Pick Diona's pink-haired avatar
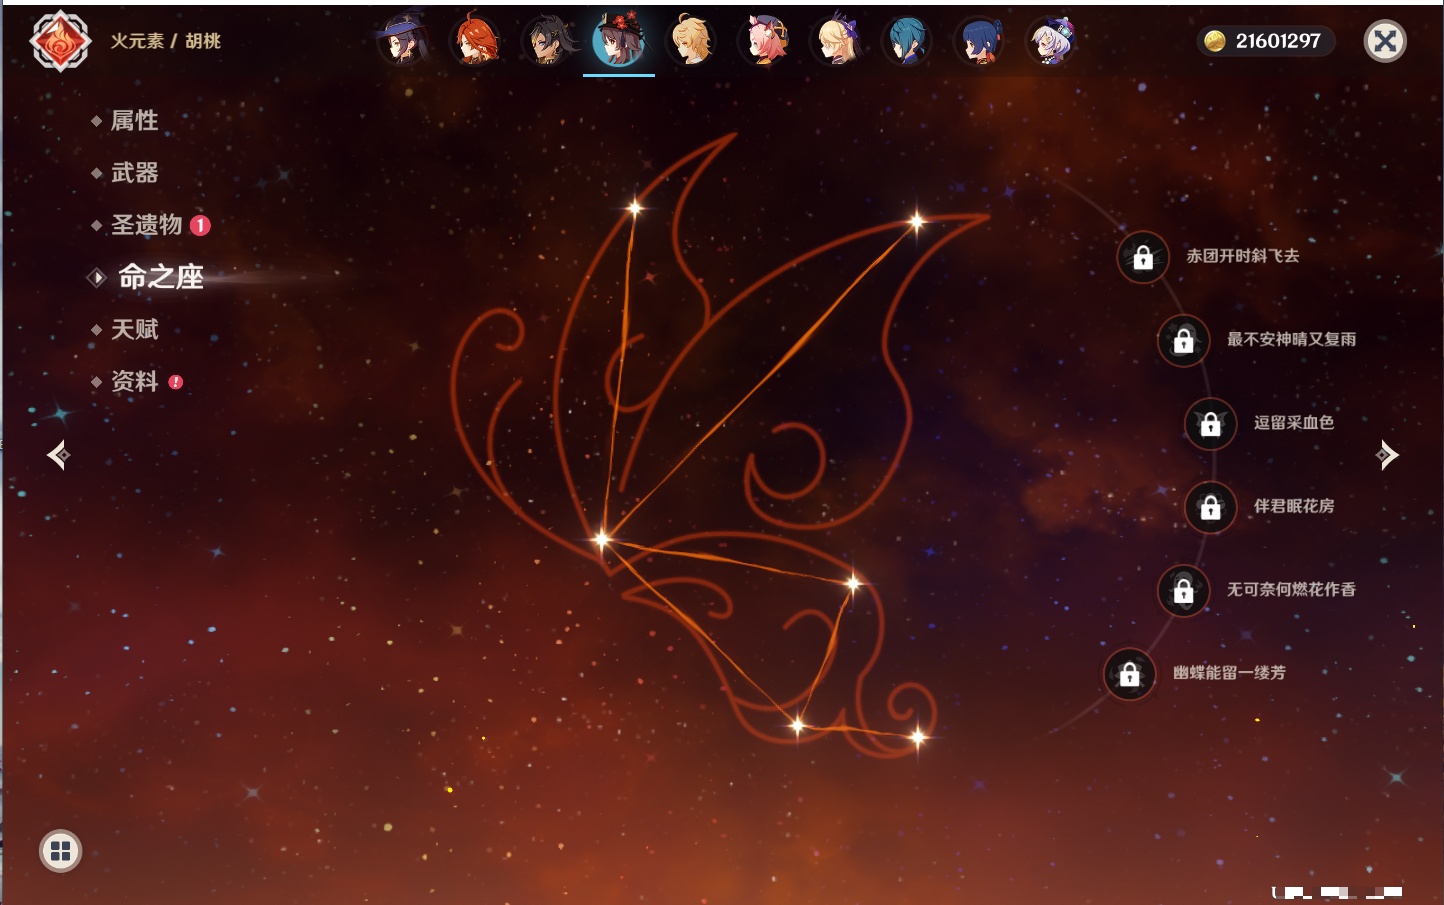 pyautogui.click(x=764, y=41)
